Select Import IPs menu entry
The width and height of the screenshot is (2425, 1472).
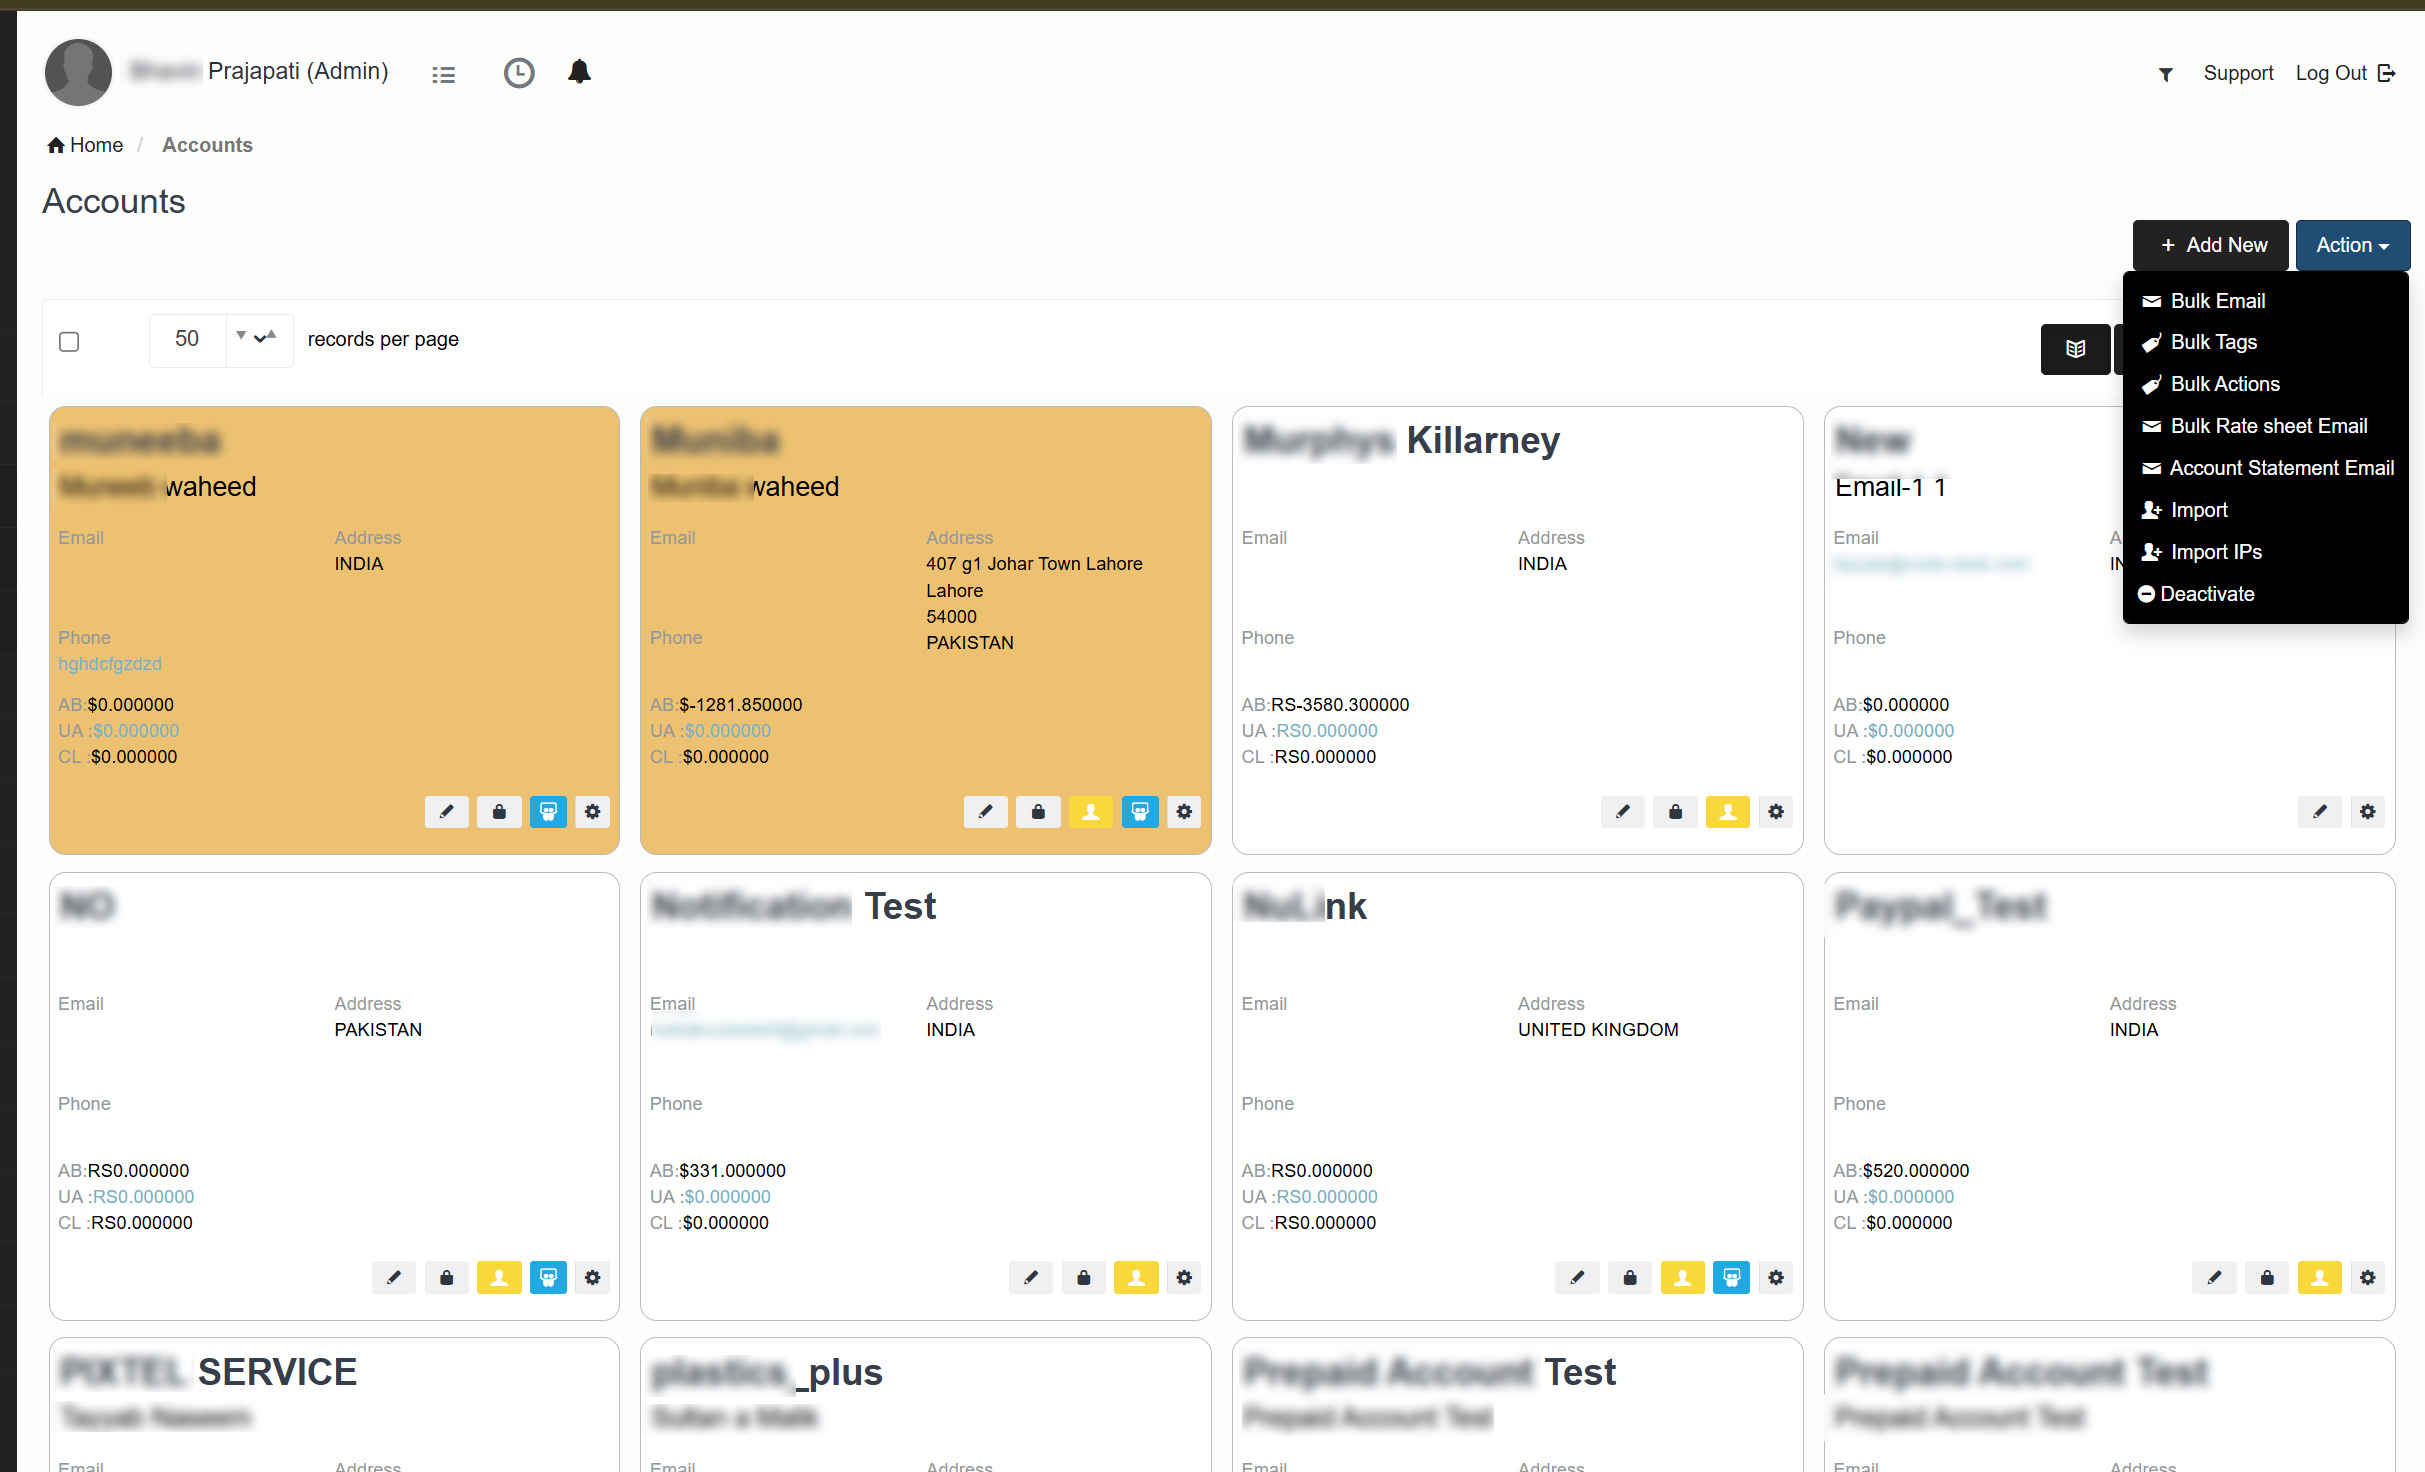click(2215, 552)
